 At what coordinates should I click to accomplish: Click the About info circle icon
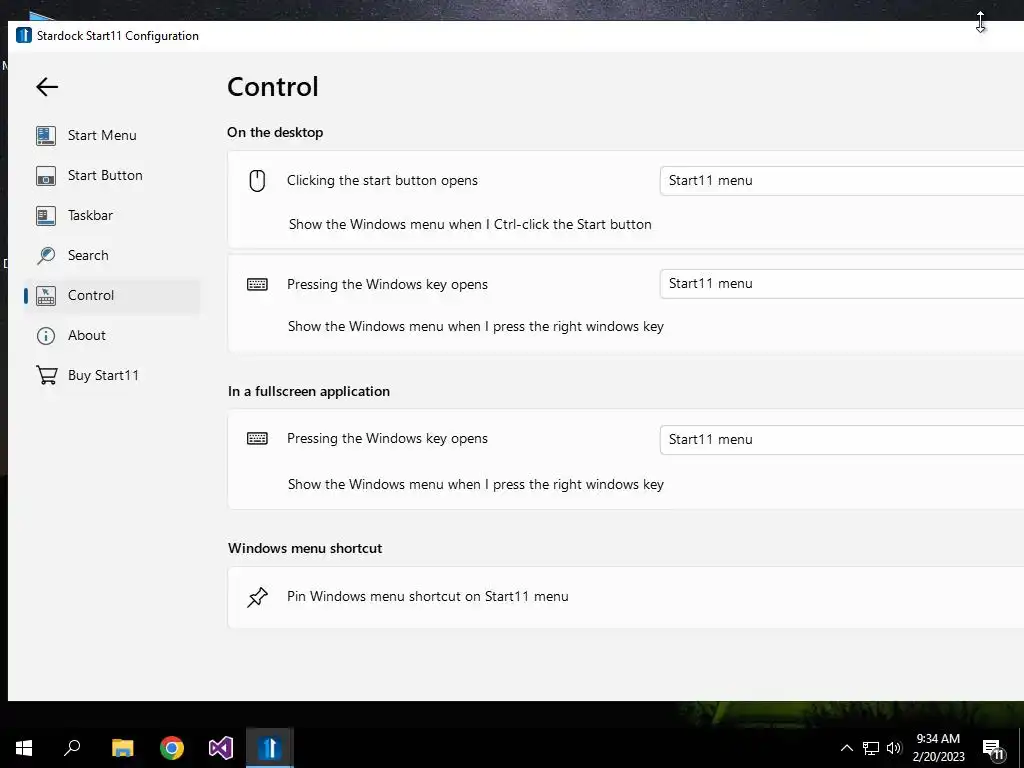click(x=46, y=336)
